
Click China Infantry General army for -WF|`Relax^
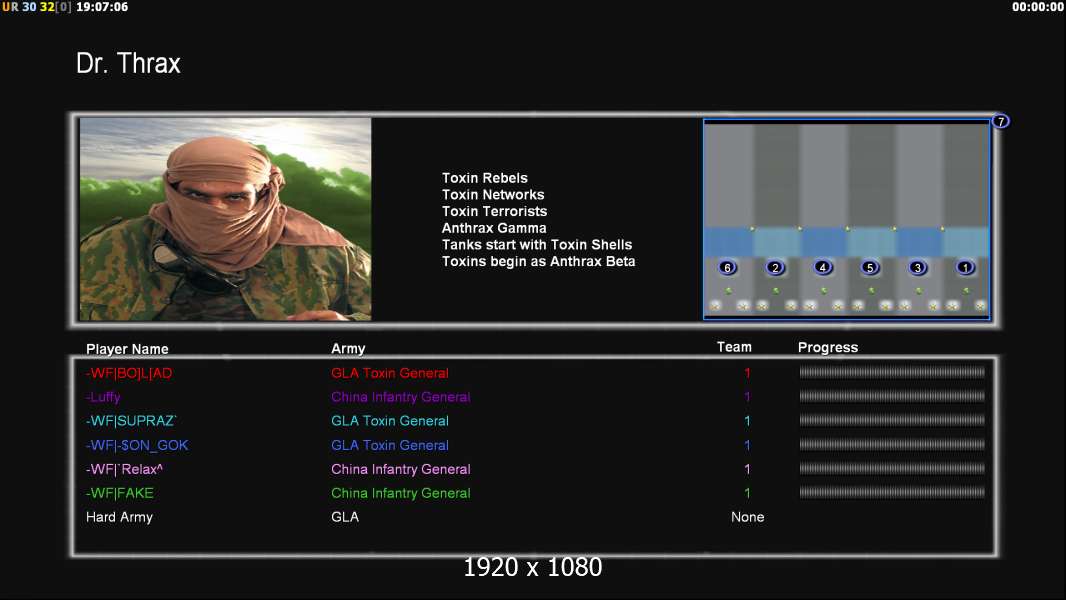click(401, 469)
